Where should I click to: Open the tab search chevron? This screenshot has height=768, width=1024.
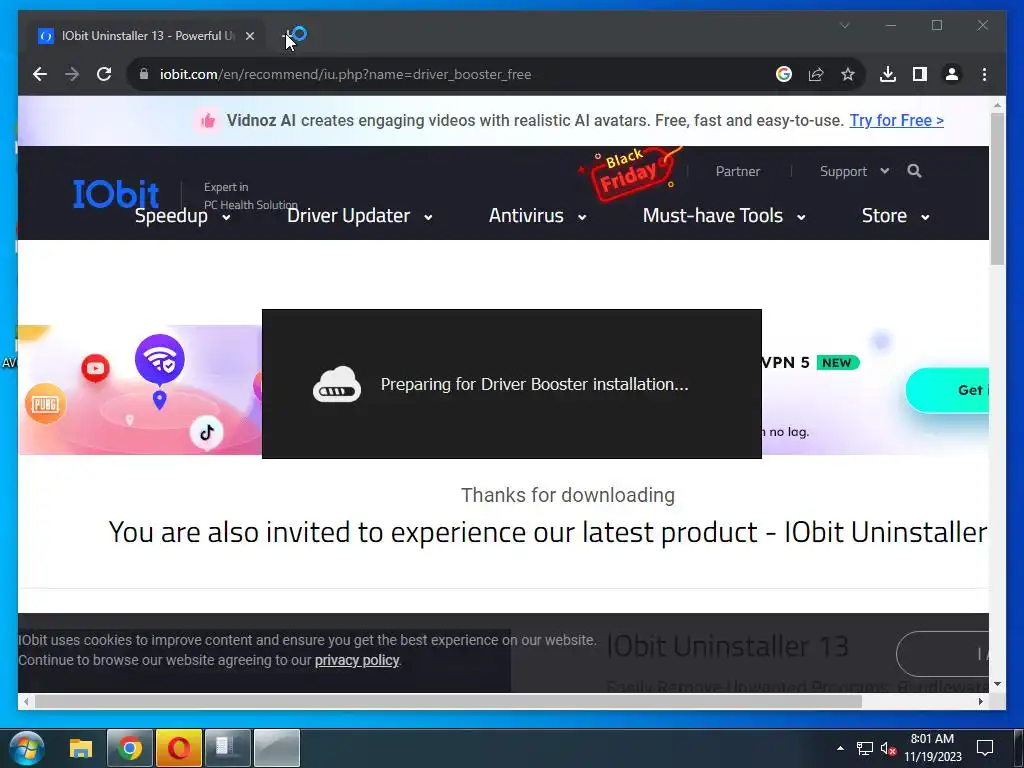pos(844,25)
